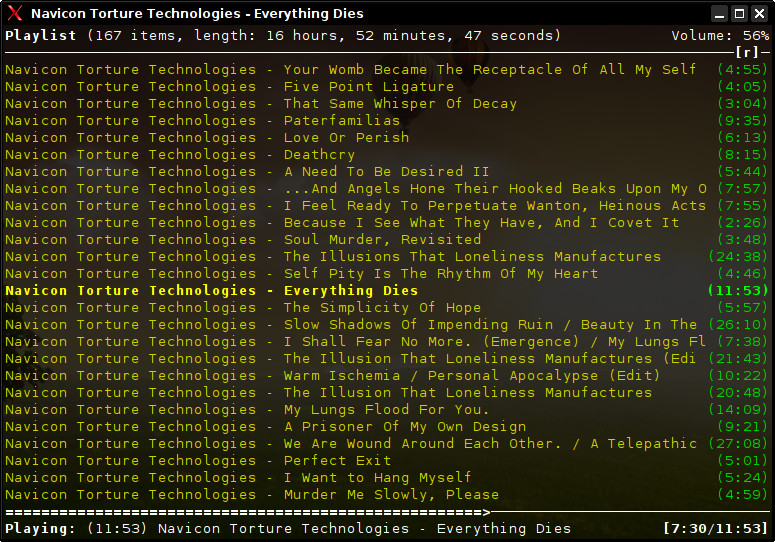The width and height of the screenshot is (775, 542).
Task: Select the Playlist header label
Action: (41, 35)
